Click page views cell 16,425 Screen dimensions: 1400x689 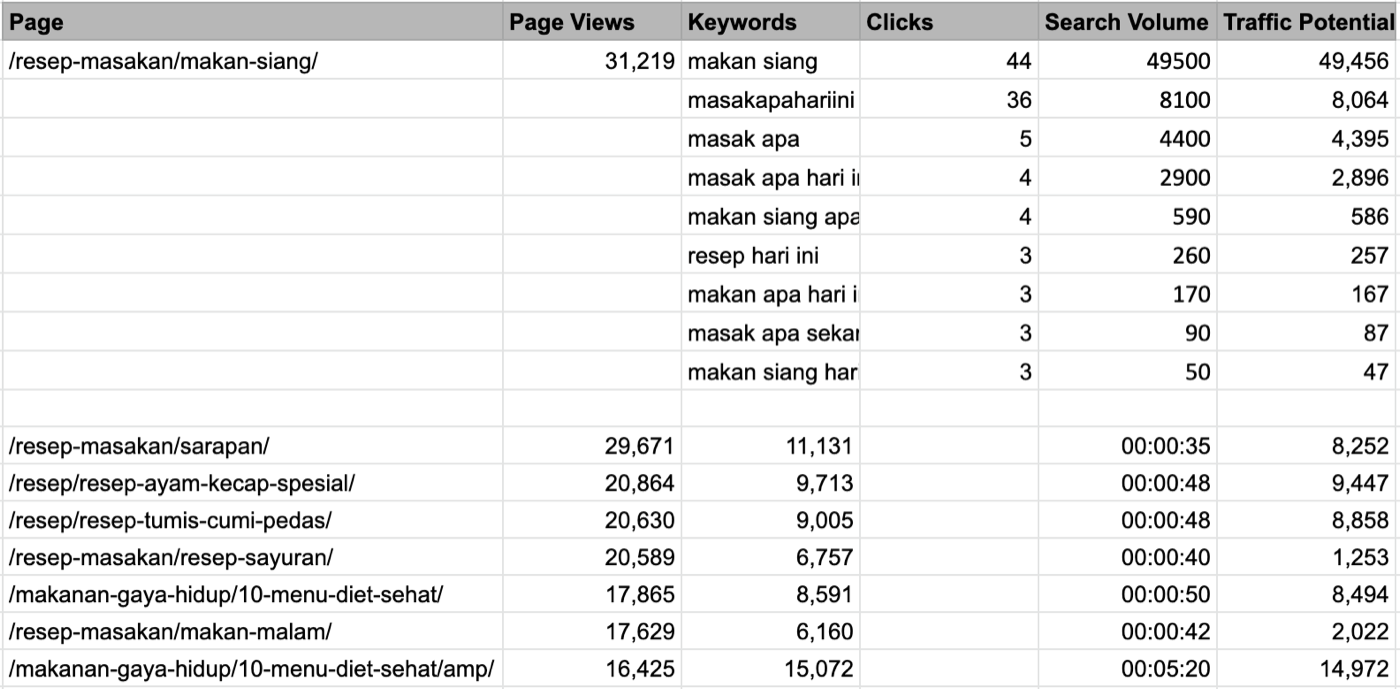click(592, 668)
